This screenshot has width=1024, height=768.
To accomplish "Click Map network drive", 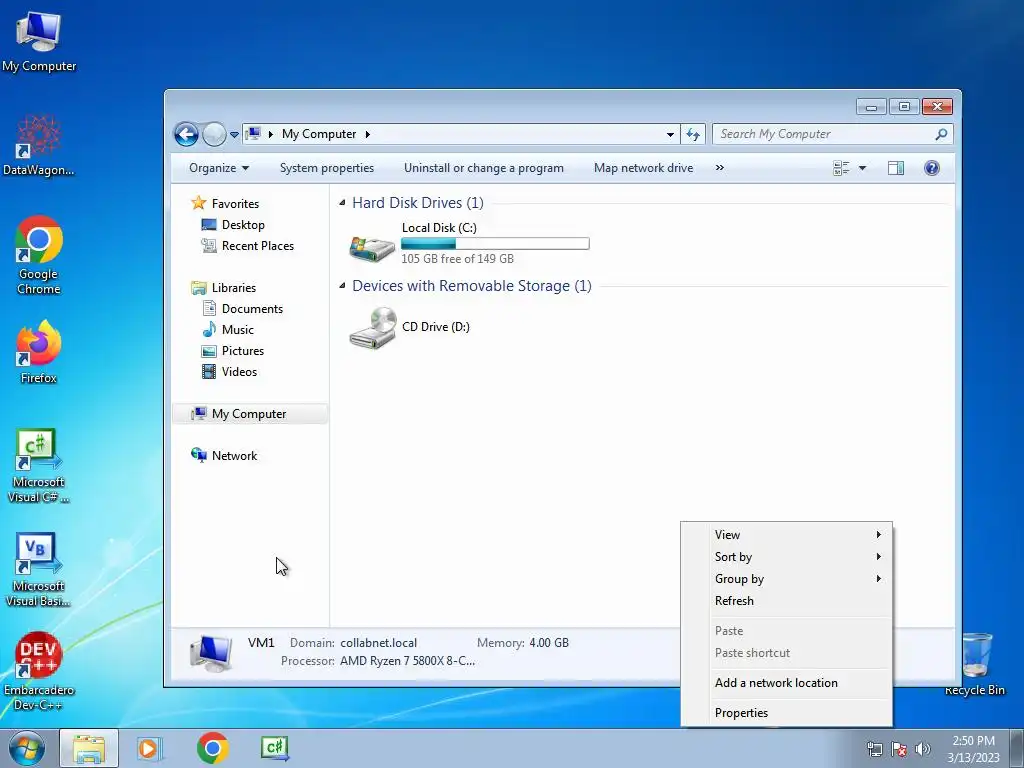I will [643, 168].
